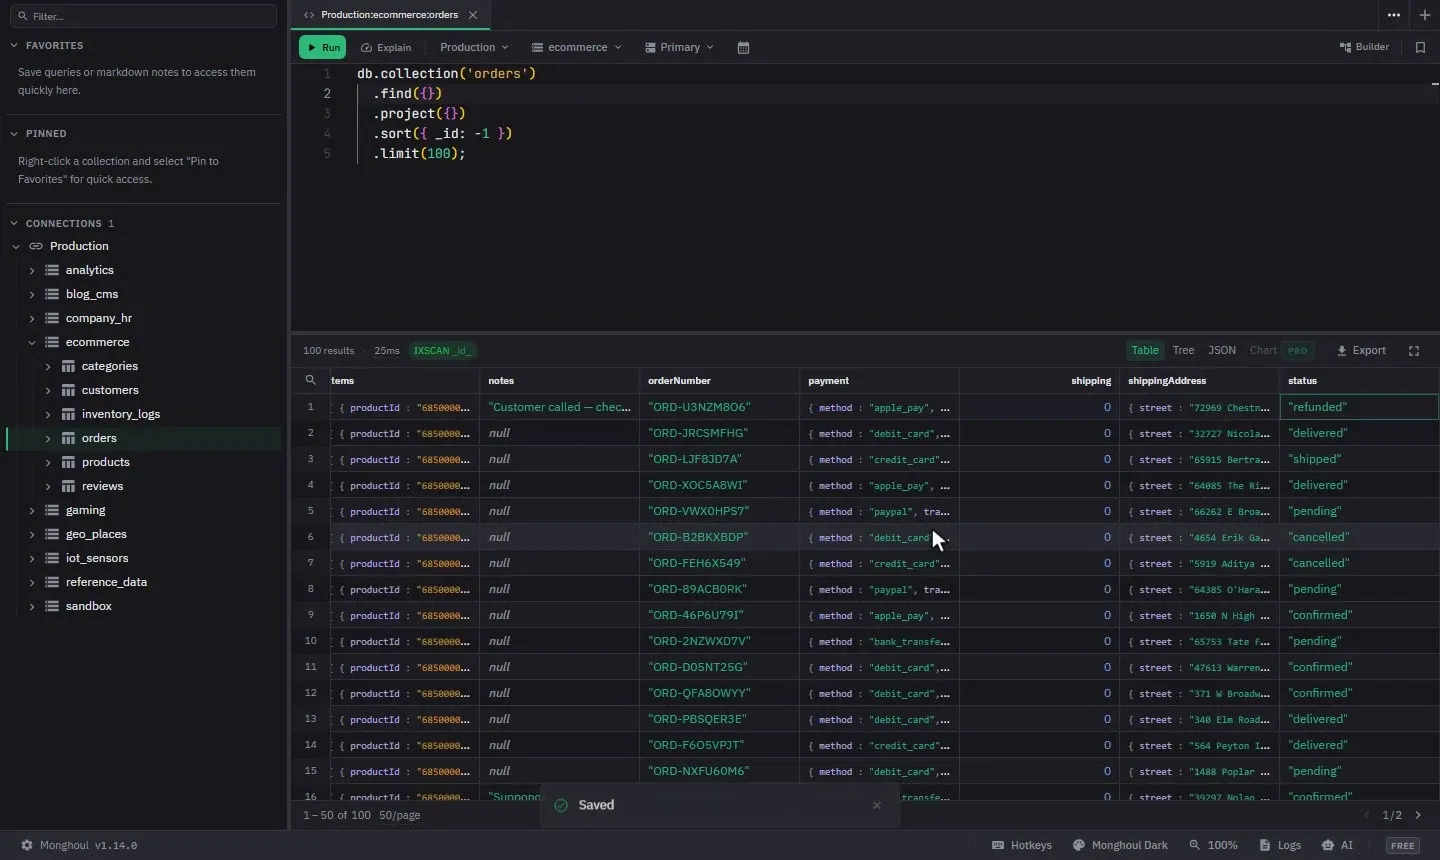Select the customers collection in sidebar
This screenshot has width=1440, height=860.
click(110, 390)
